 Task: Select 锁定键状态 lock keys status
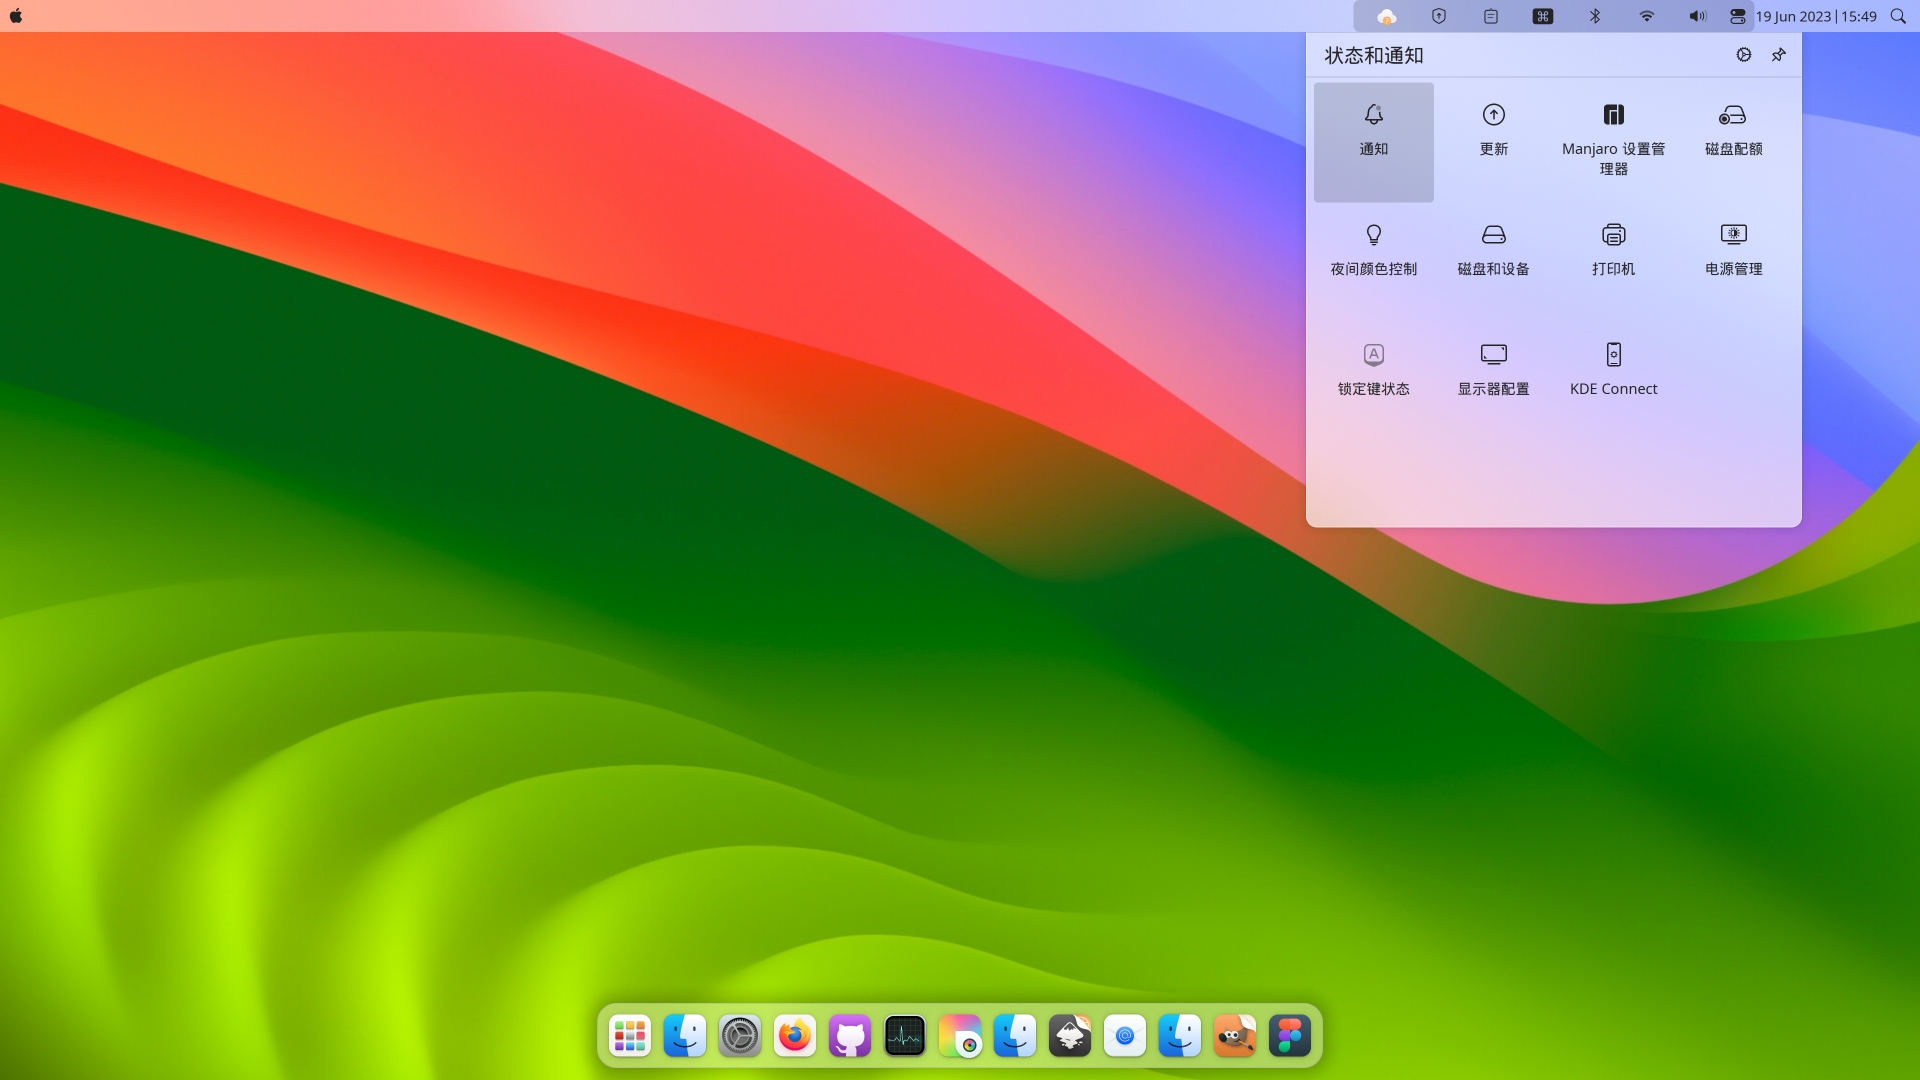(x=1373, y=382)
